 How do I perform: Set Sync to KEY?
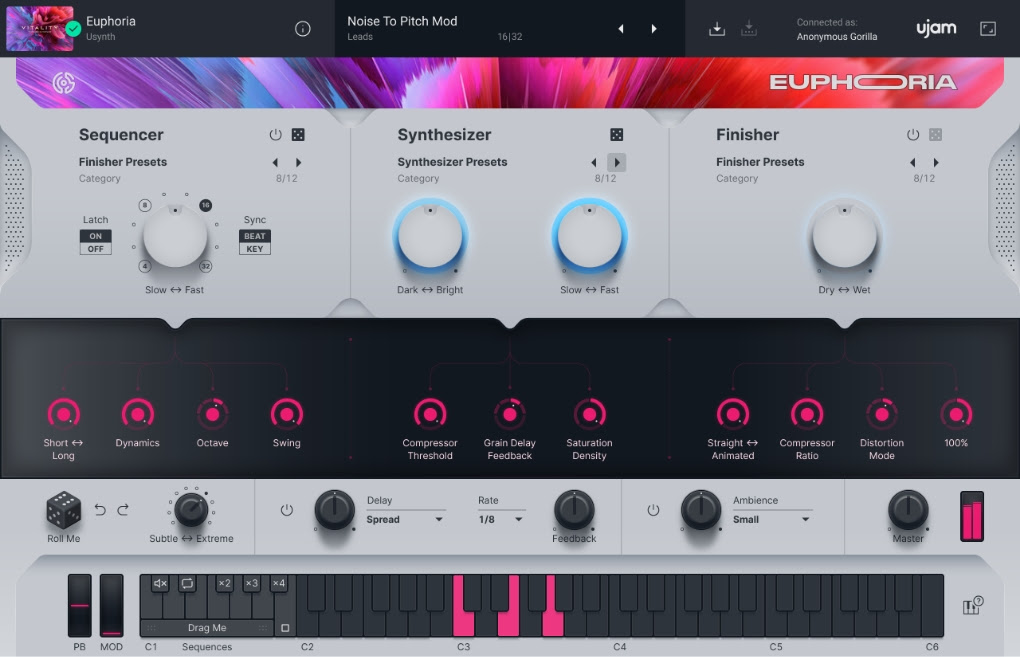tap(254, 248)
